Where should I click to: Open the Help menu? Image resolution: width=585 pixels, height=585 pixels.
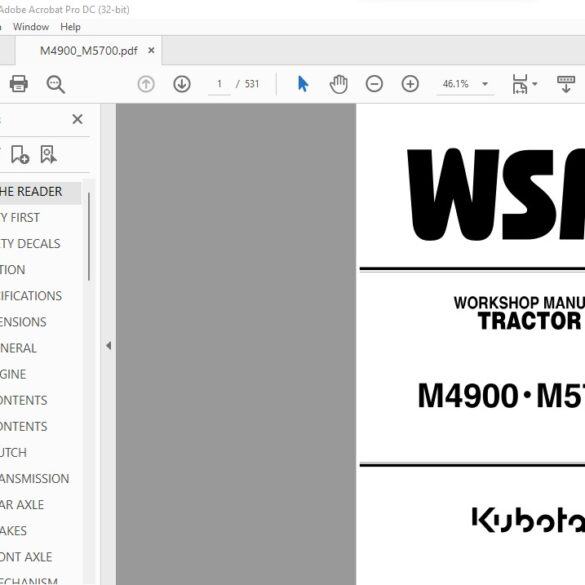71,27
